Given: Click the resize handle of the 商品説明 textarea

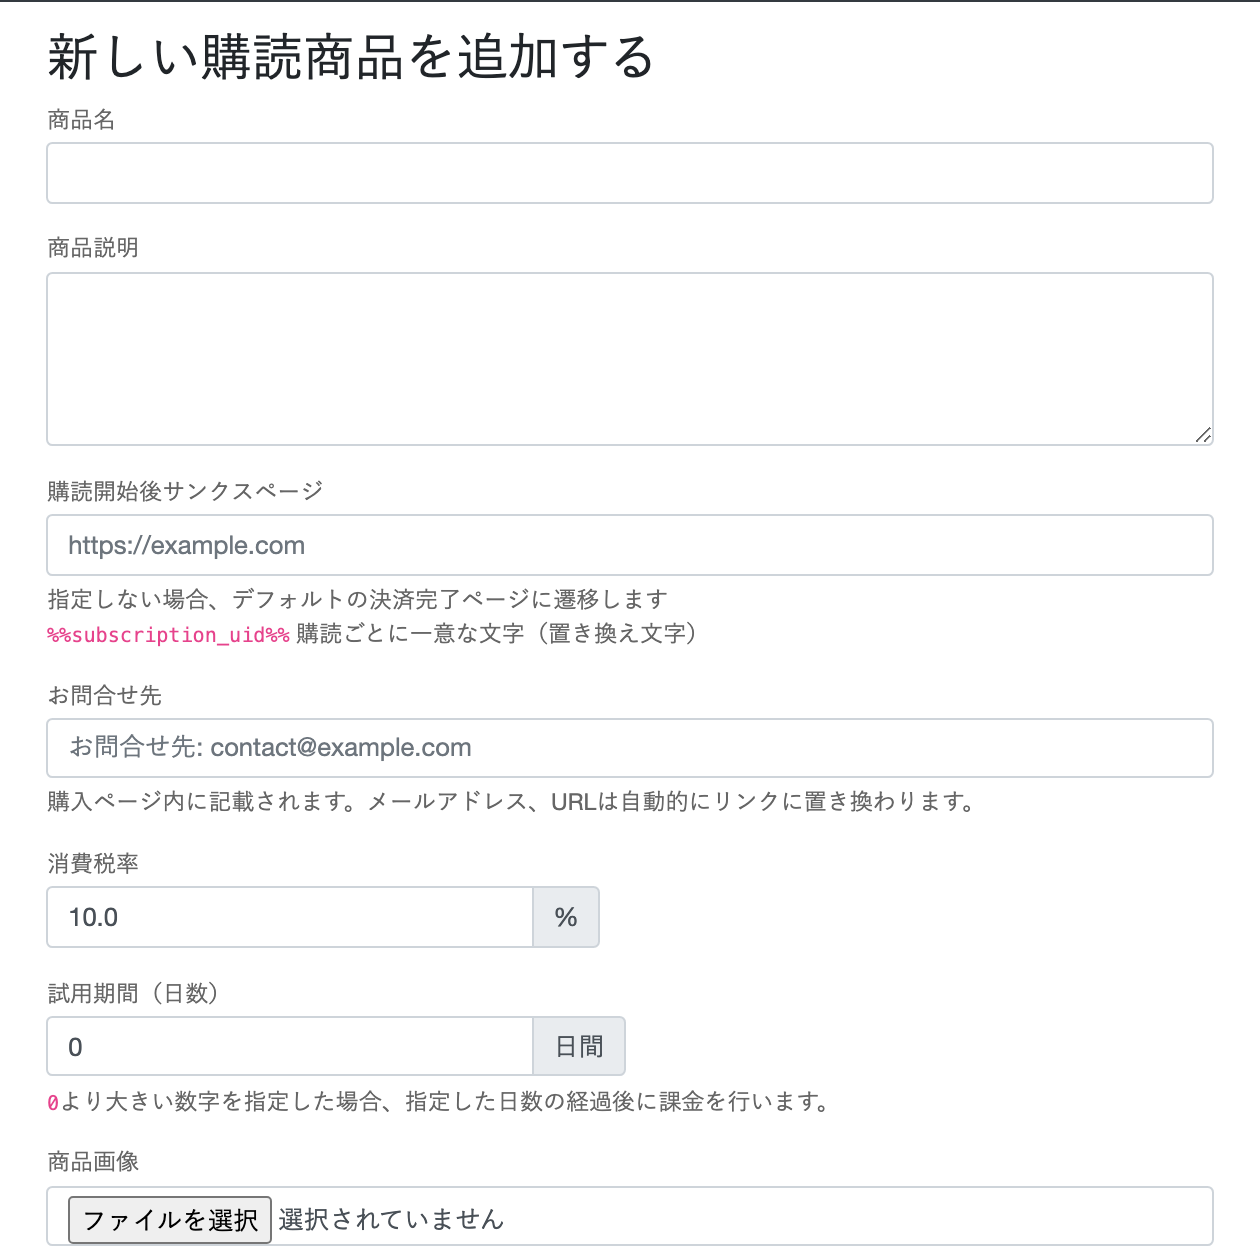Looking at the screenshot, I should [x=1203, y=435].
